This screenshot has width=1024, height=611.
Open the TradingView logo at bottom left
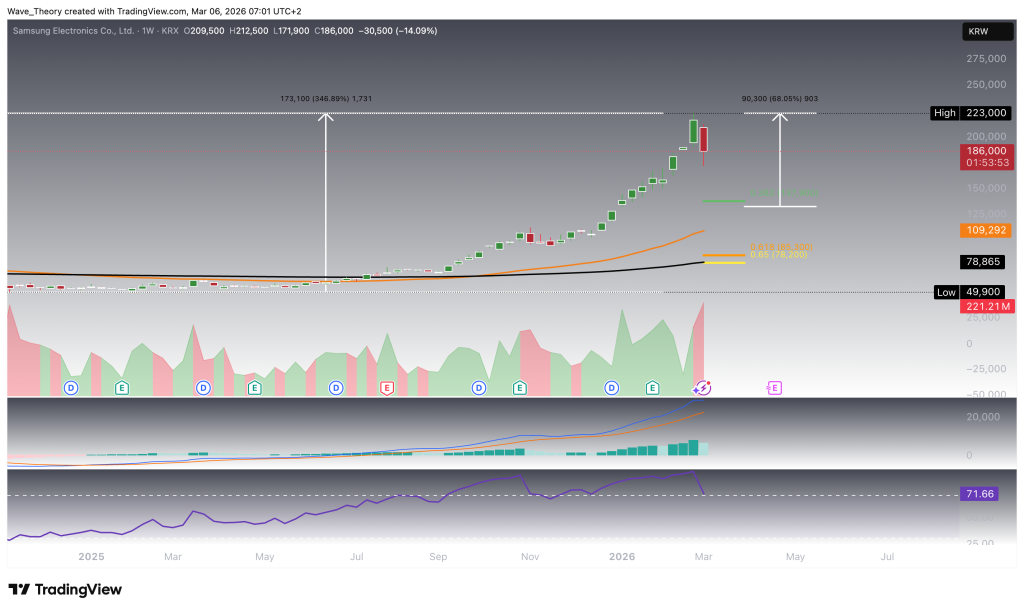pos(65,589)
